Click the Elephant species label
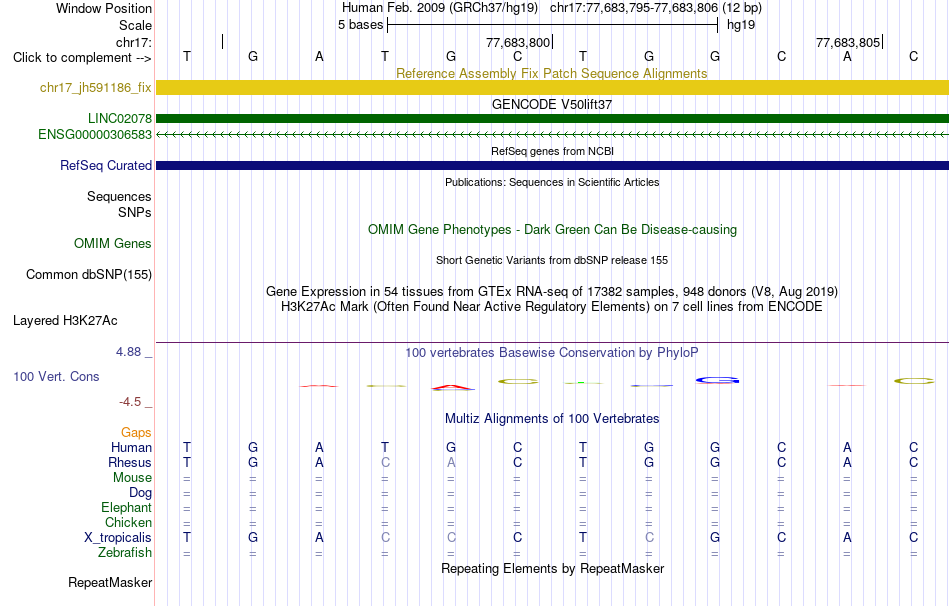Image resolution: width=950 pixels, height=606 pixels. [127, 508]
